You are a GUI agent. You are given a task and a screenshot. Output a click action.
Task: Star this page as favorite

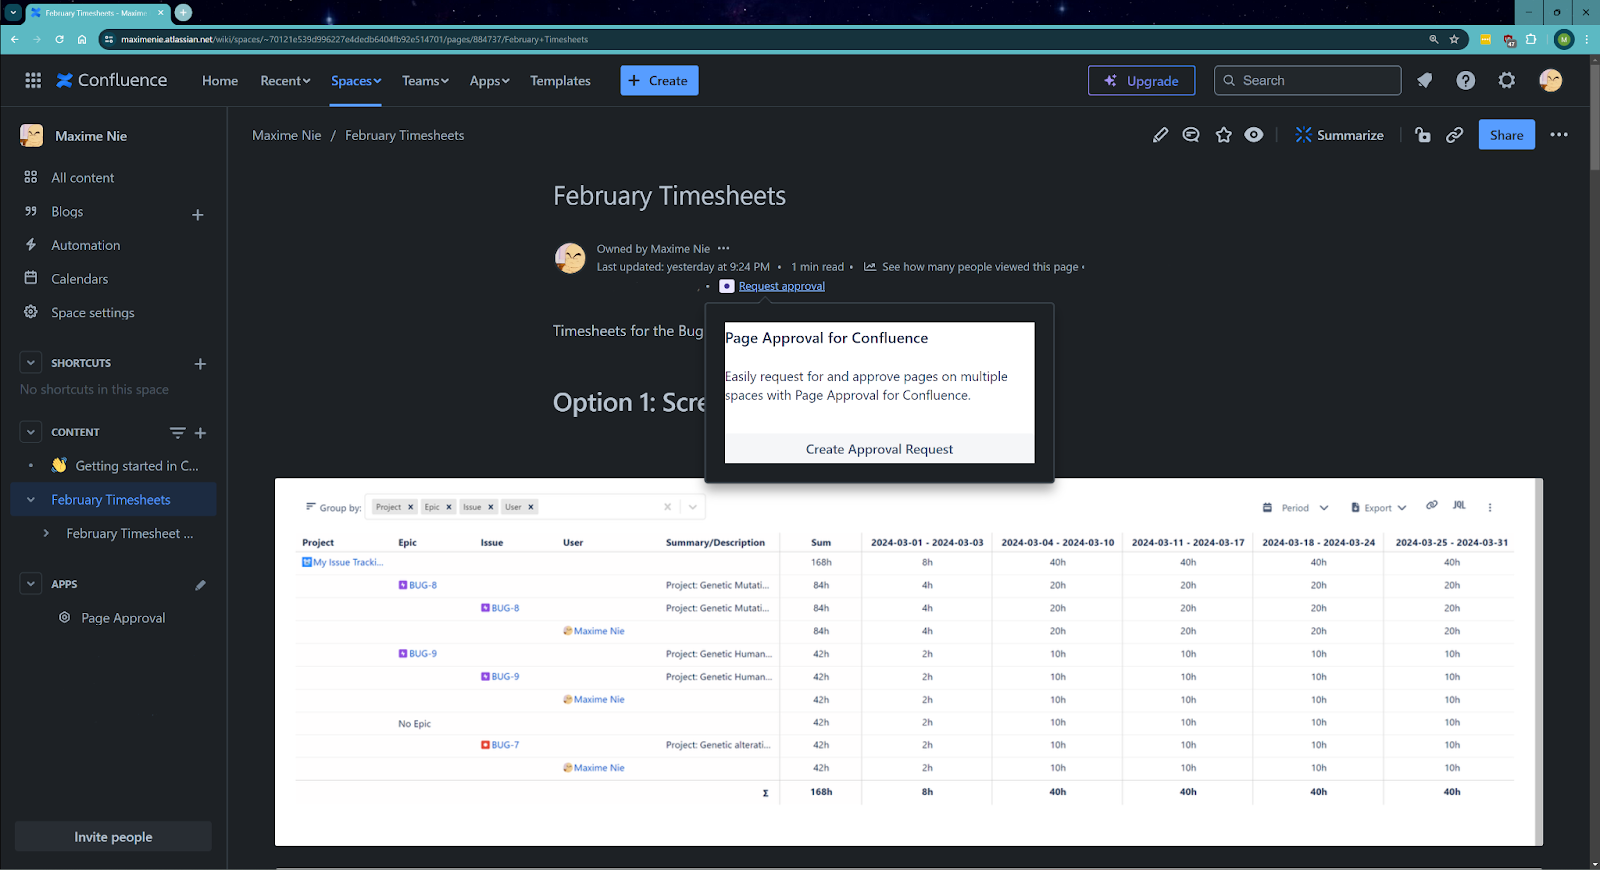1223,135
